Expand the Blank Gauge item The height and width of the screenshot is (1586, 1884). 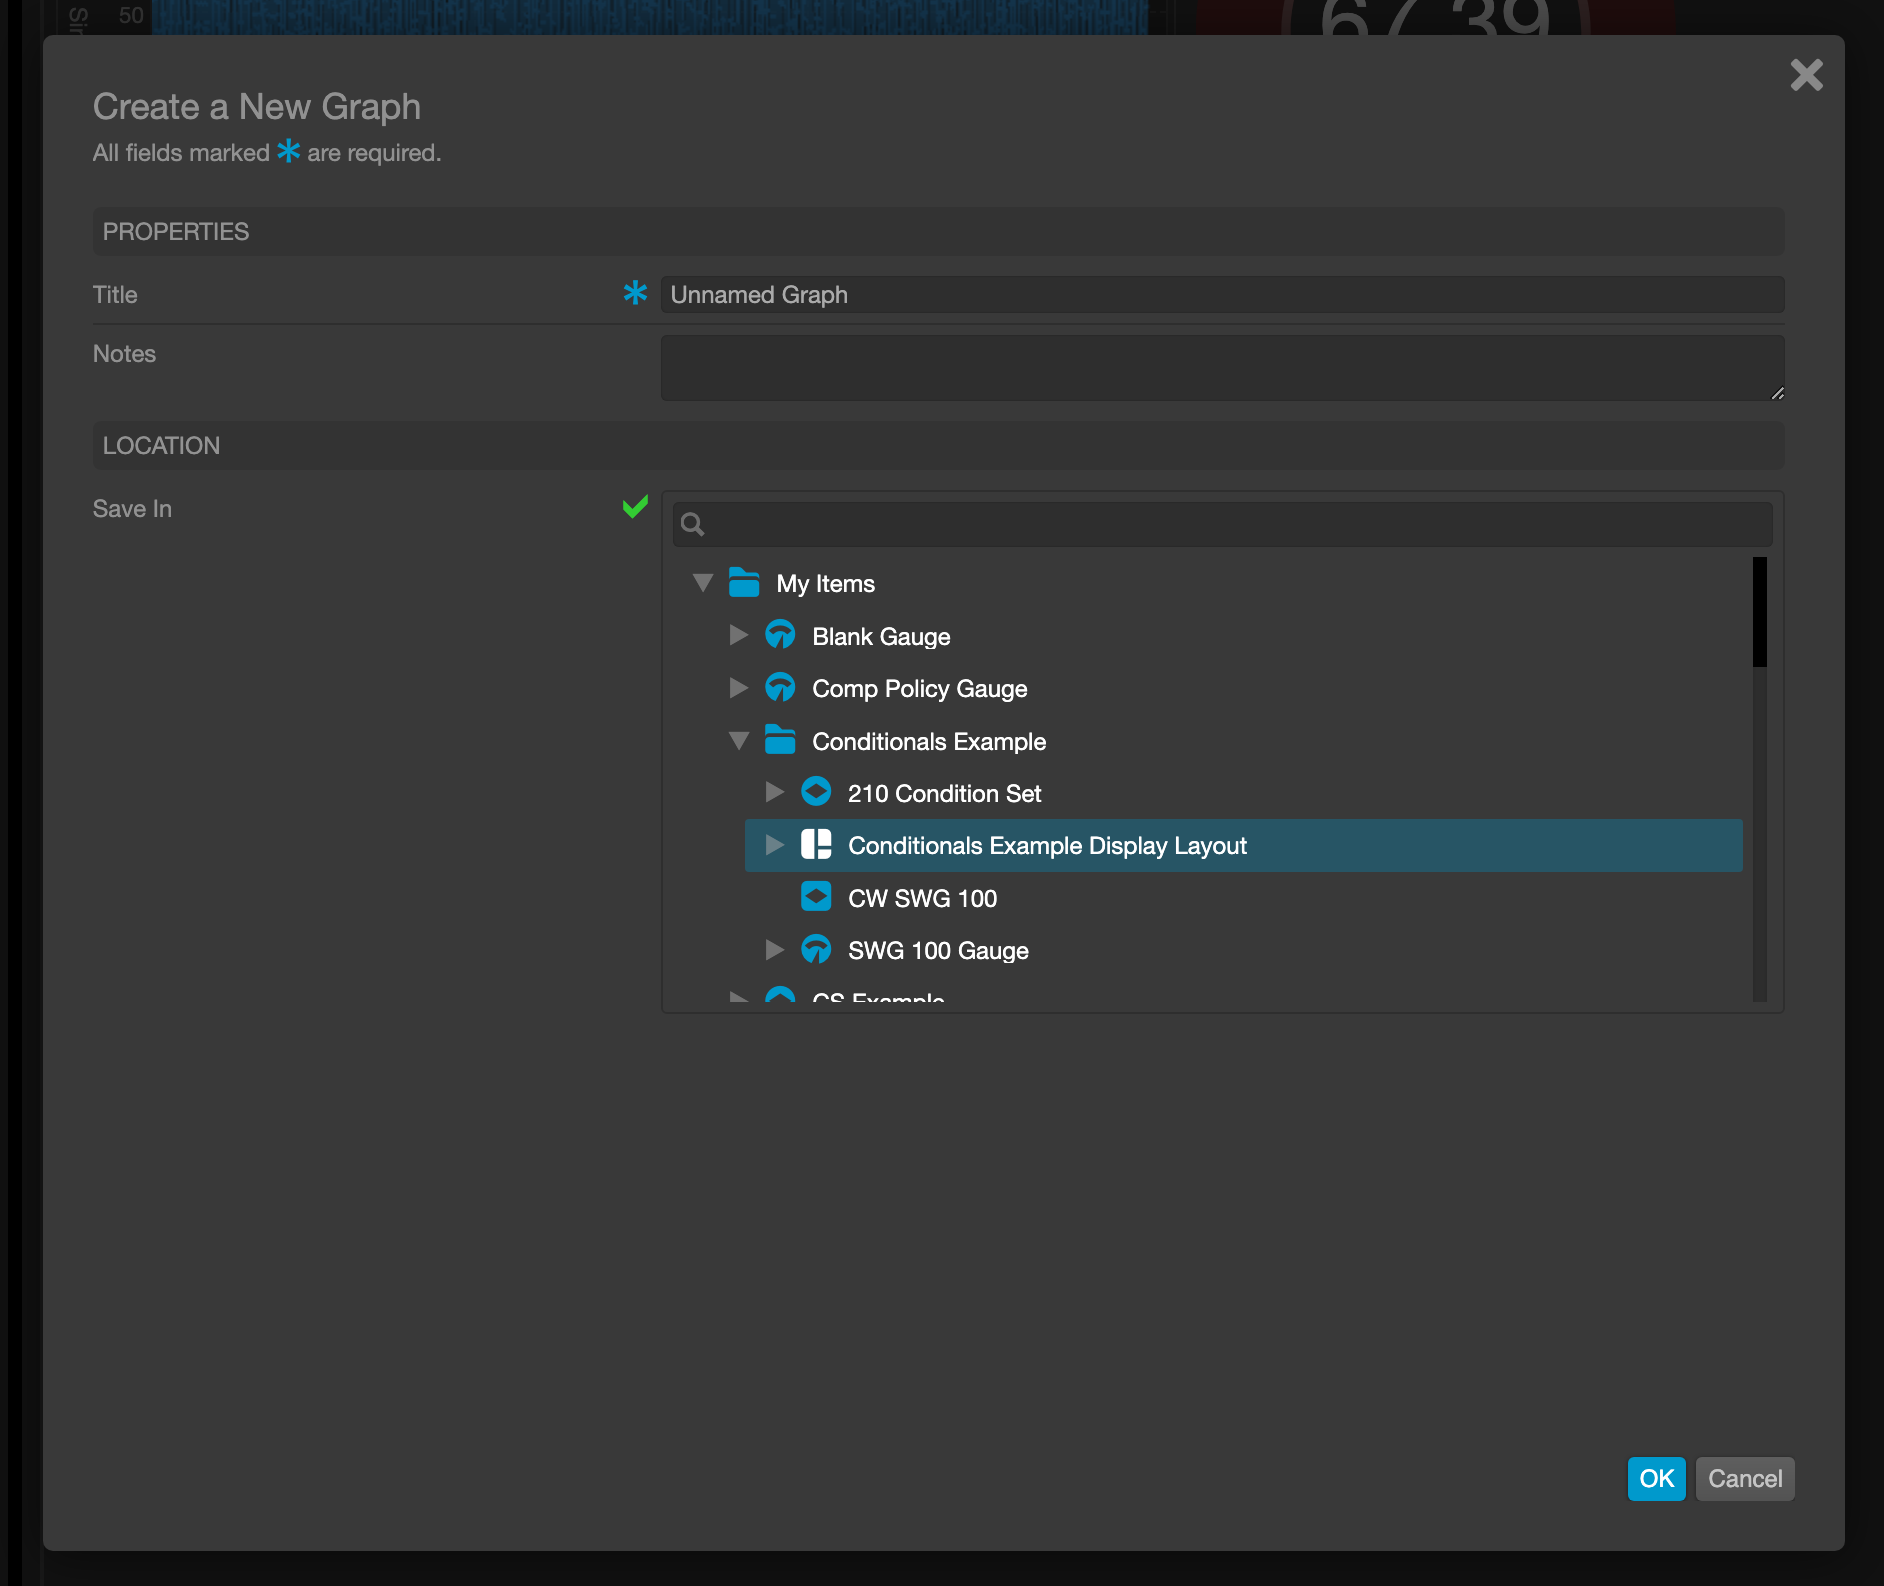click(740, 636)
